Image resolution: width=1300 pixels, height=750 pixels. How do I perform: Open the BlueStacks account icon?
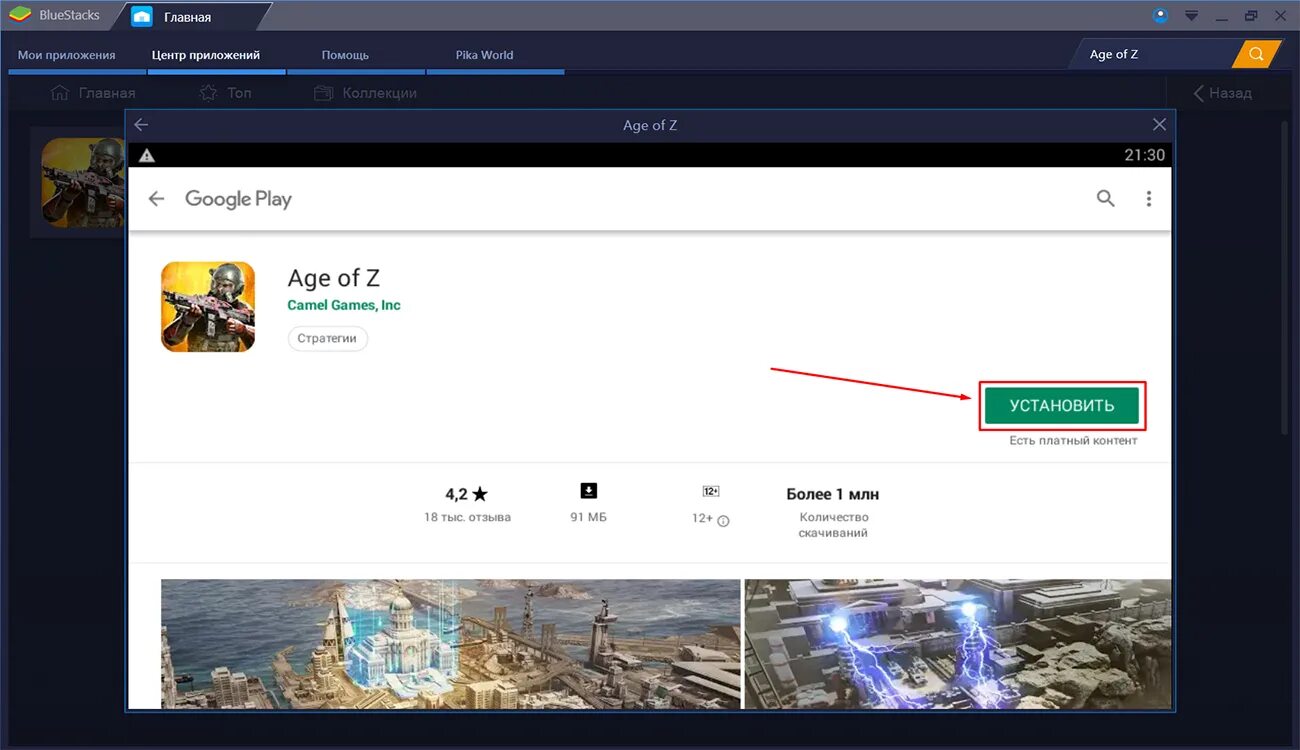(x=1160, y=15)
